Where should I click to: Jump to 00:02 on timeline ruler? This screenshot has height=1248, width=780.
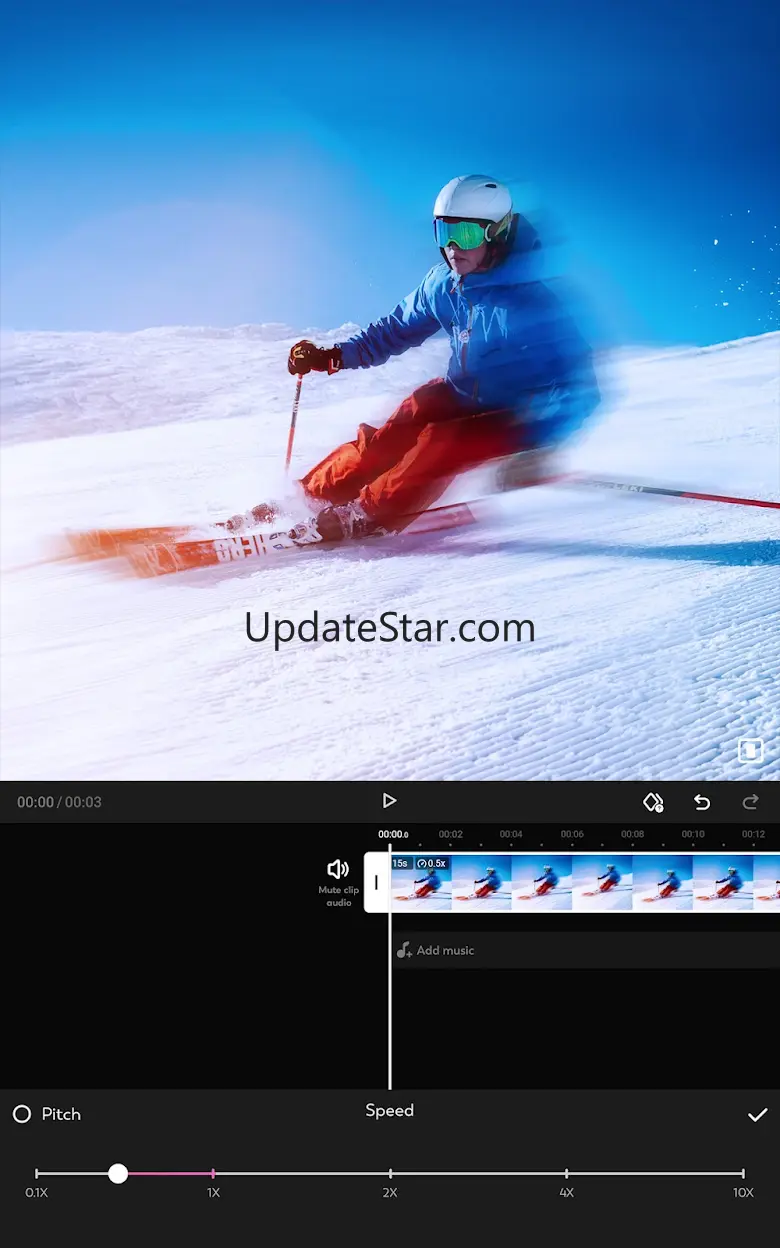coord(451,834)
